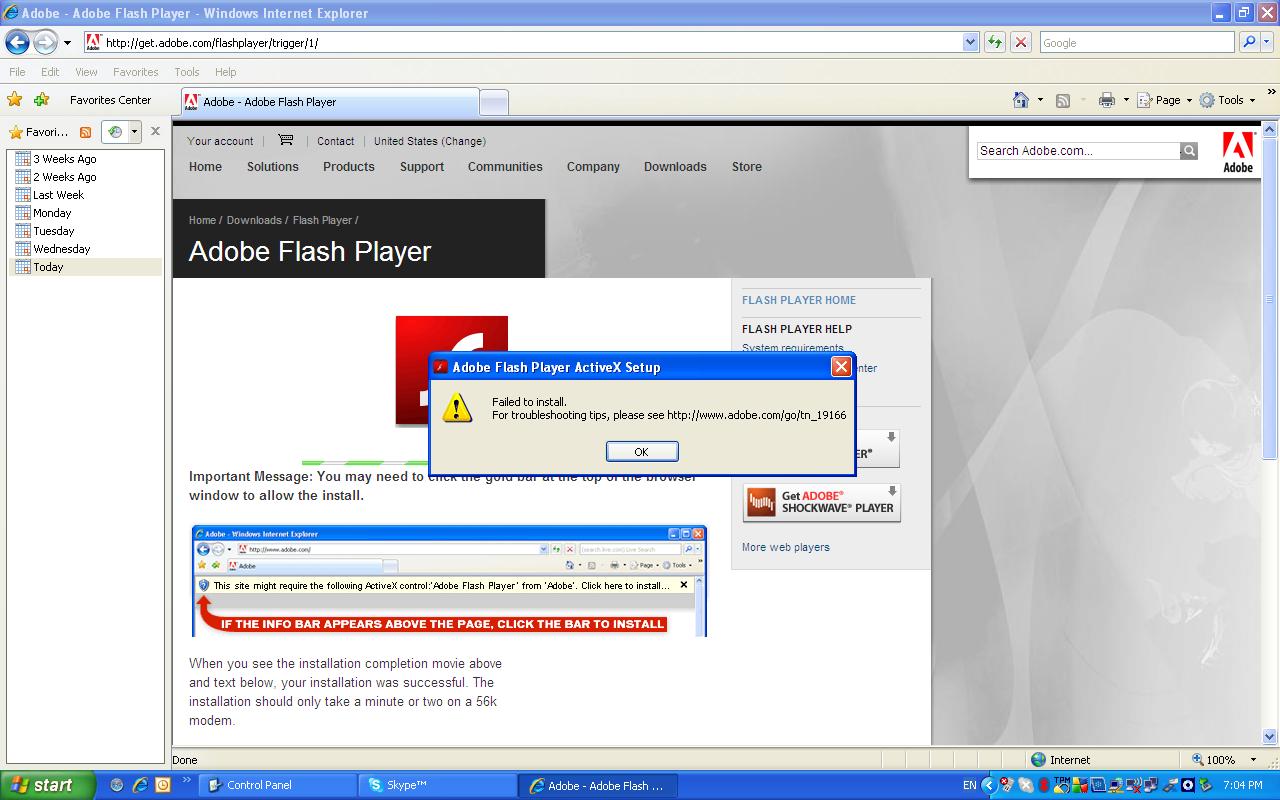1280x800 pixels.
Task: Open the Home button dropdown arrow
Action: coord(1040,100)
